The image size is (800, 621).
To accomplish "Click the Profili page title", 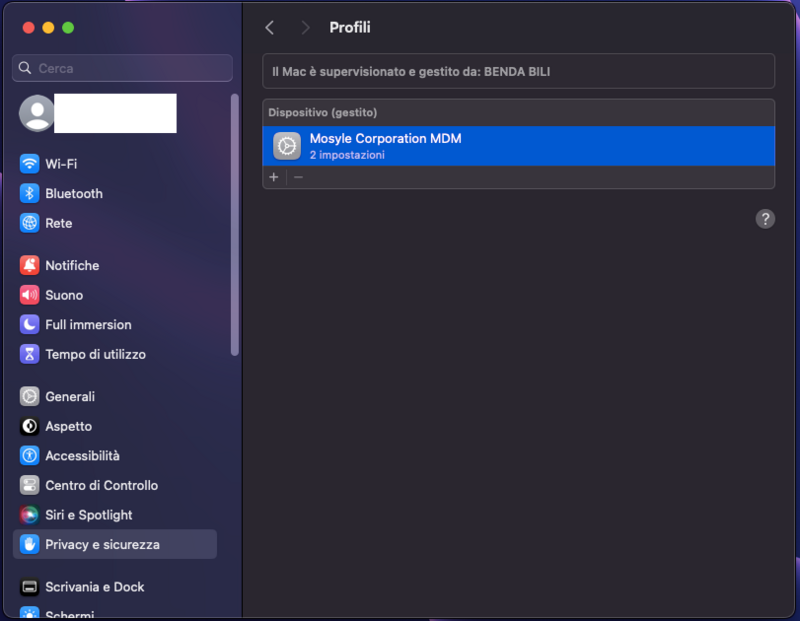I will 349,28.
